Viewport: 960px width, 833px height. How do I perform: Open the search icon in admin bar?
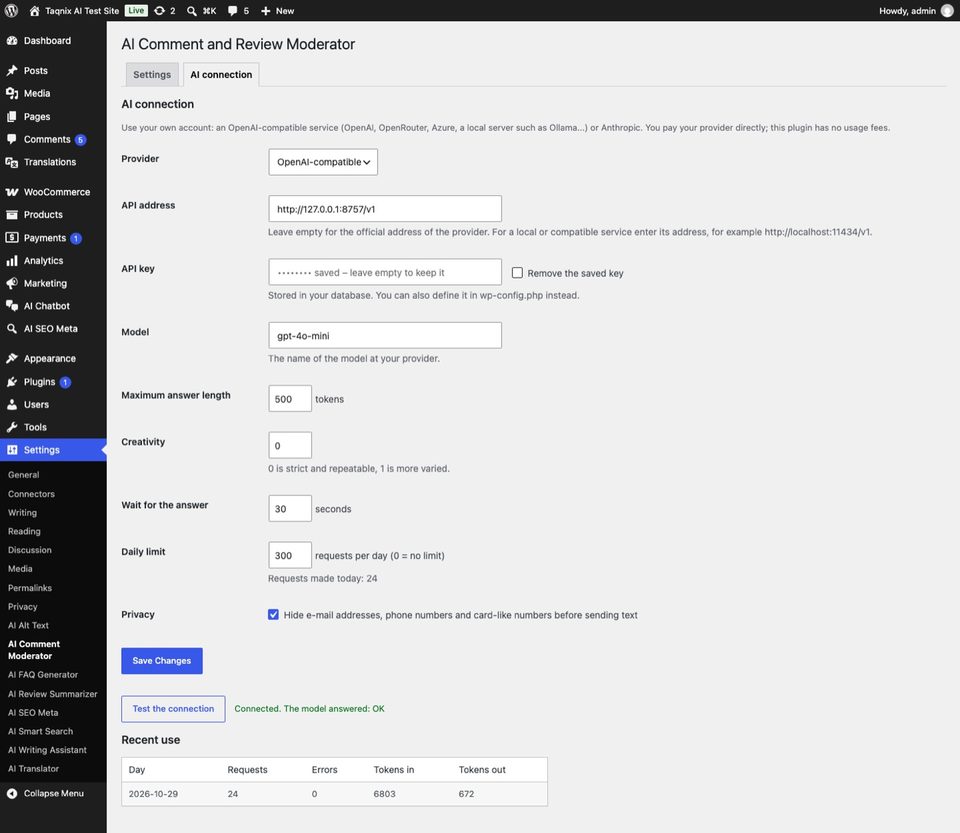[192, 10]
